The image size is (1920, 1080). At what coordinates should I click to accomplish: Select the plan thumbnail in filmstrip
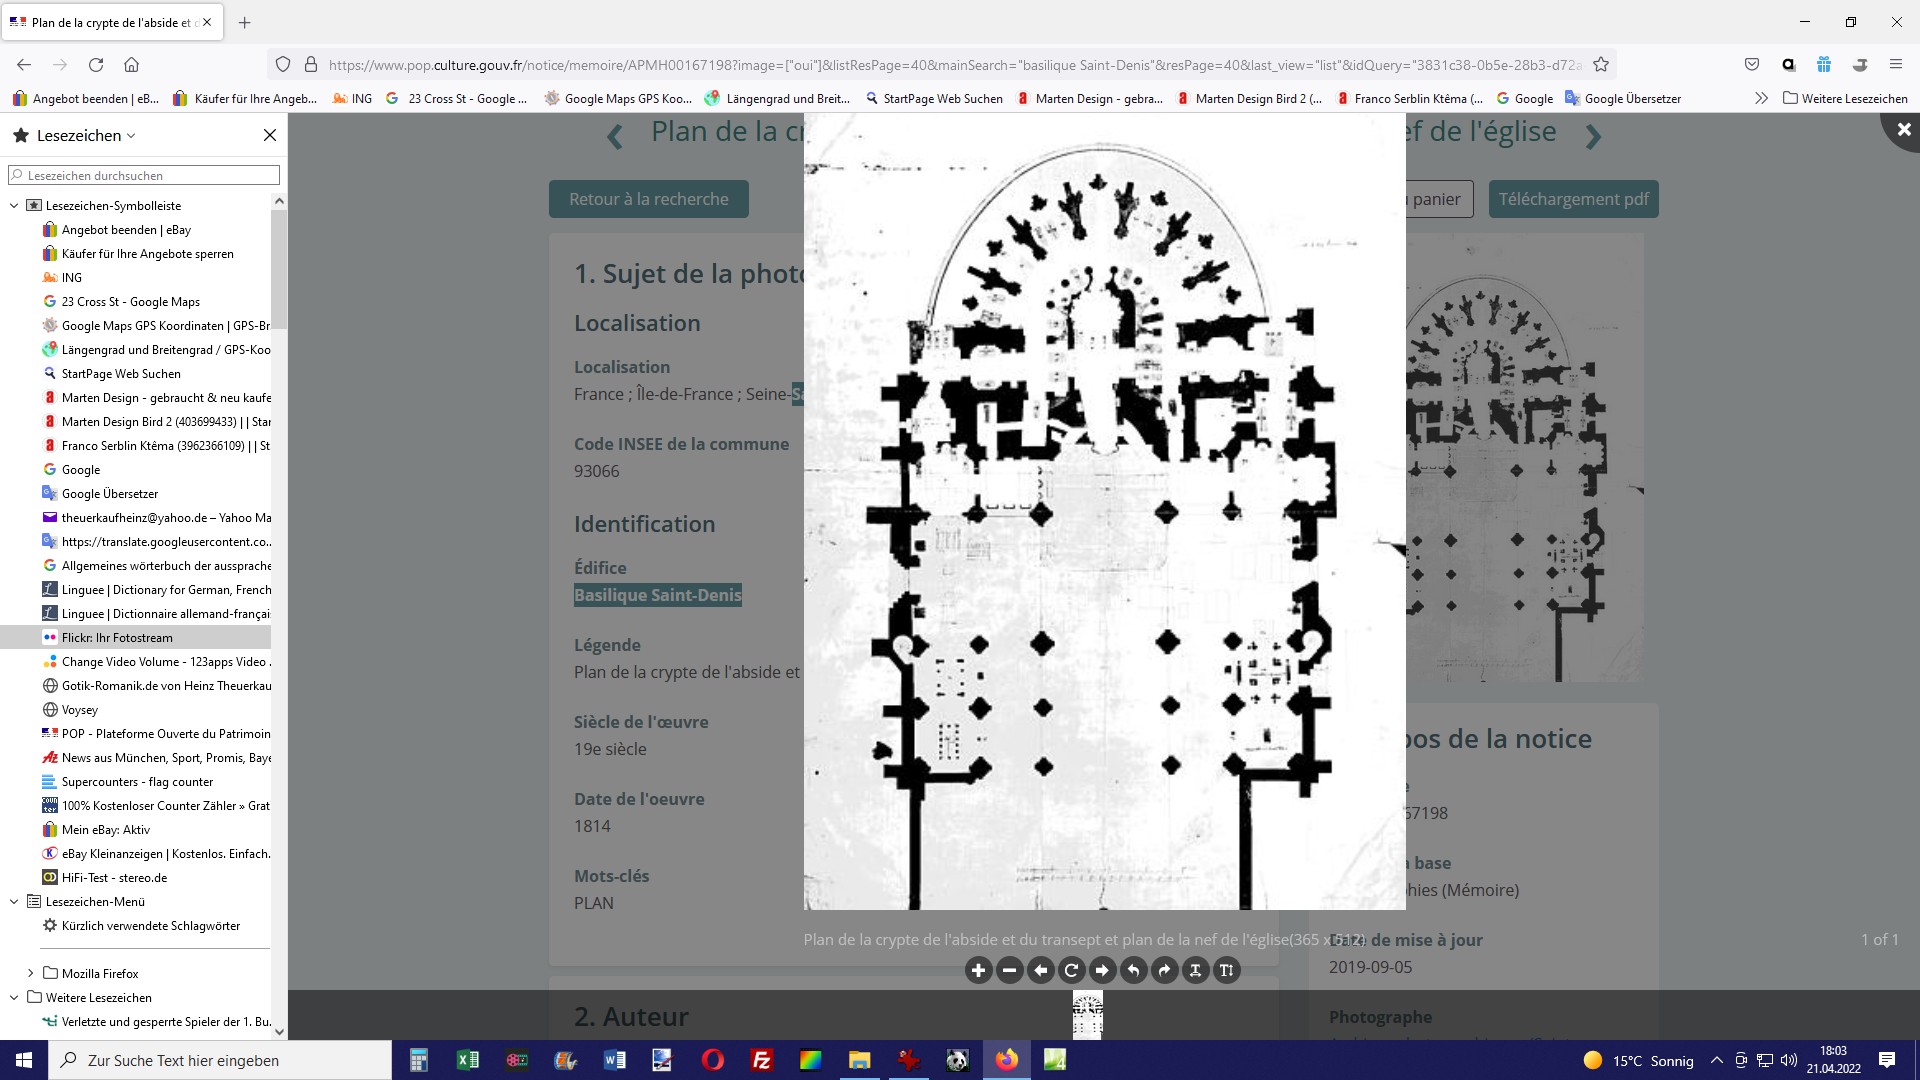(1087, 1015)
